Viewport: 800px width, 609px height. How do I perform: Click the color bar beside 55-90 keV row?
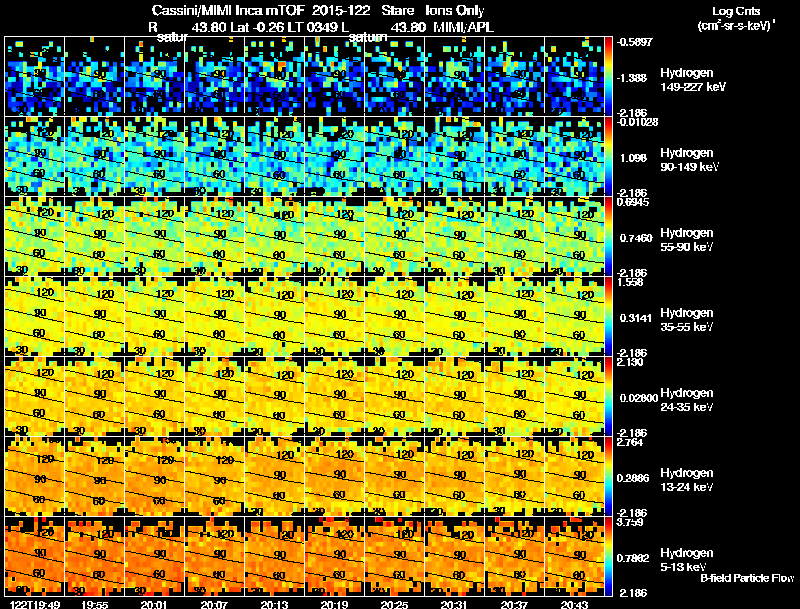pos(608,236)
